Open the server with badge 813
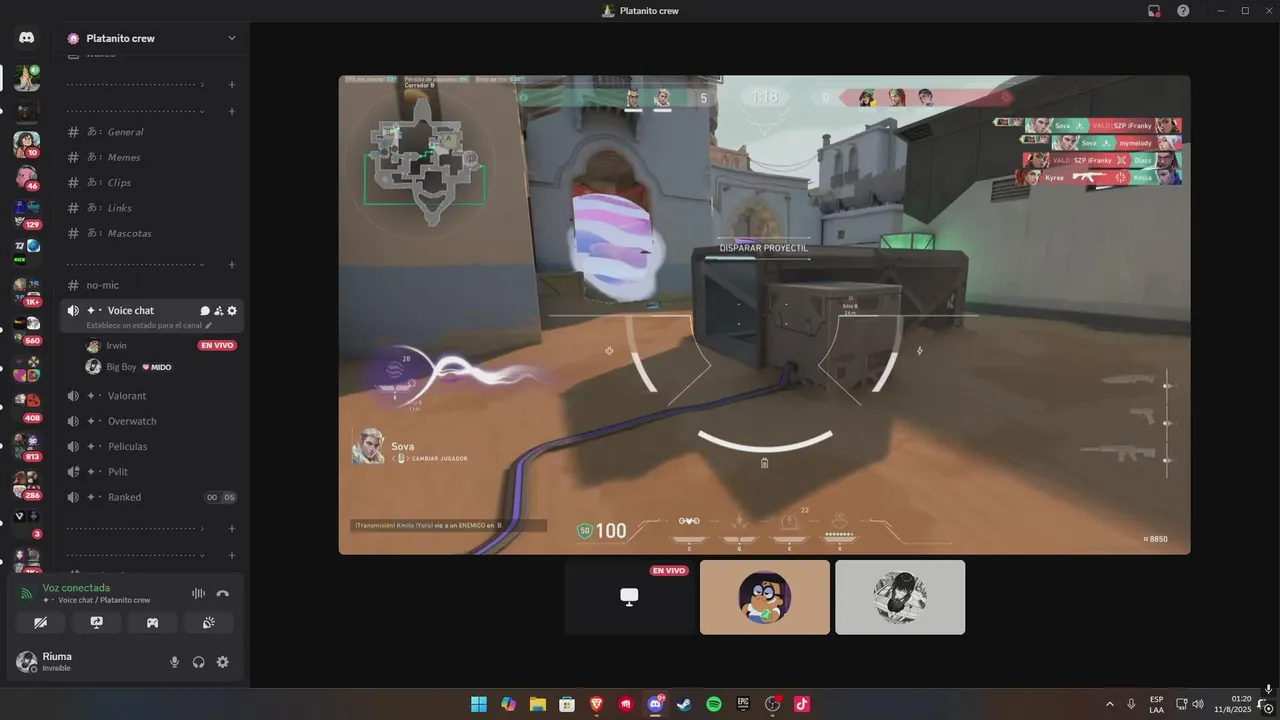1280x720 pixels. click(27, 445)
